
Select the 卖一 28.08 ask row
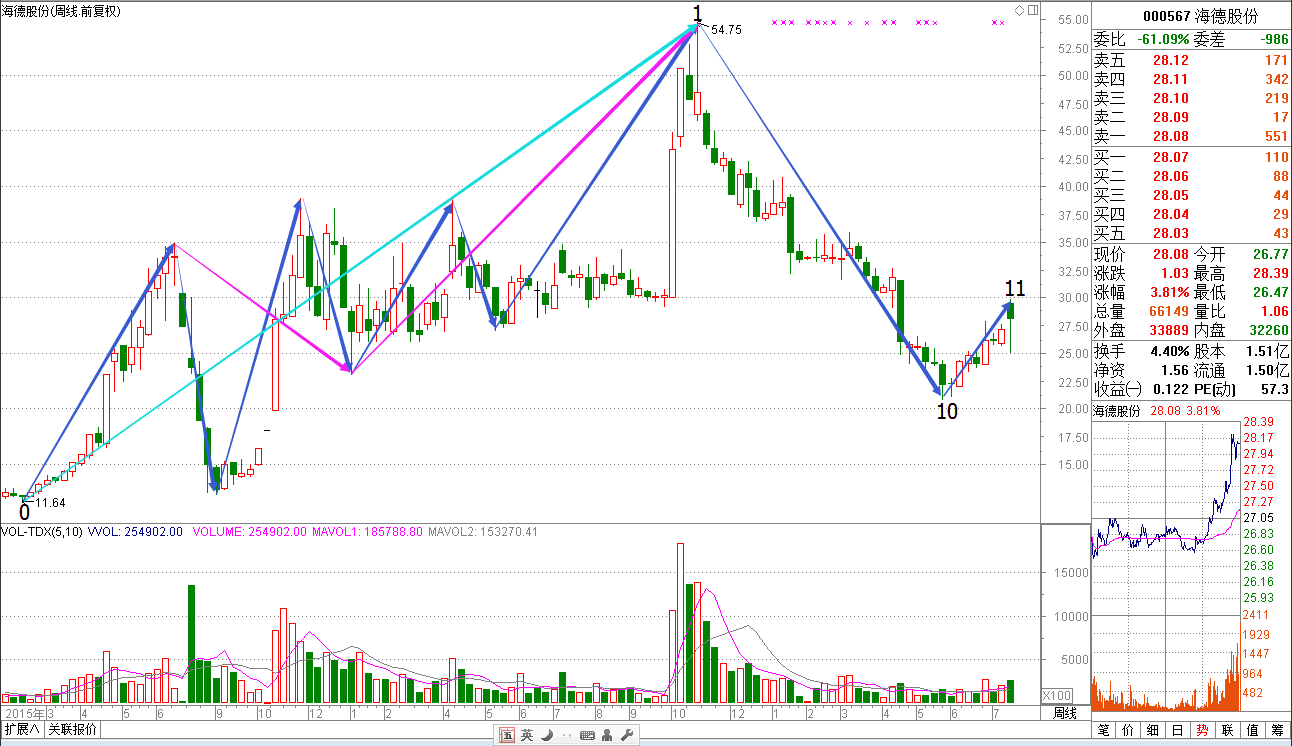[1191, 137]
